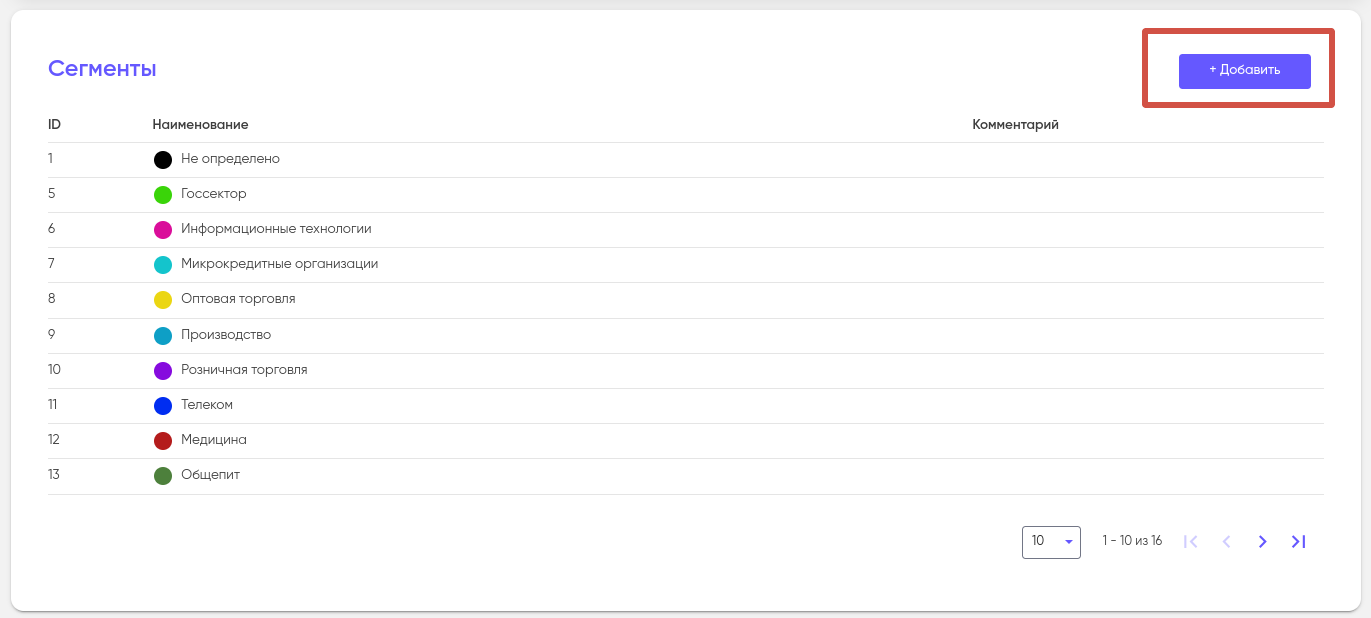Click red swatch next to Медицина
Screen dimensions: 1371x618
(x=163, y=441)
